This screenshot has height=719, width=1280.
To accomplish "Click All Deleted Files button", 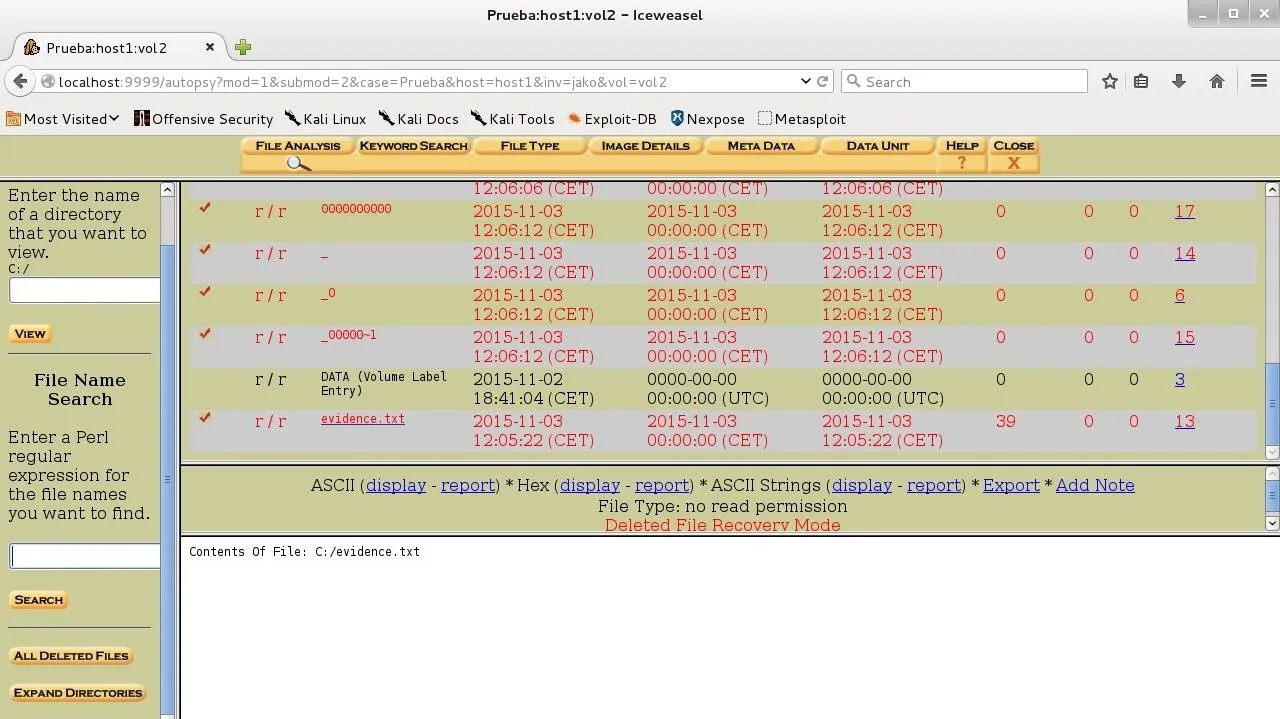I will (x=71, y=656).
